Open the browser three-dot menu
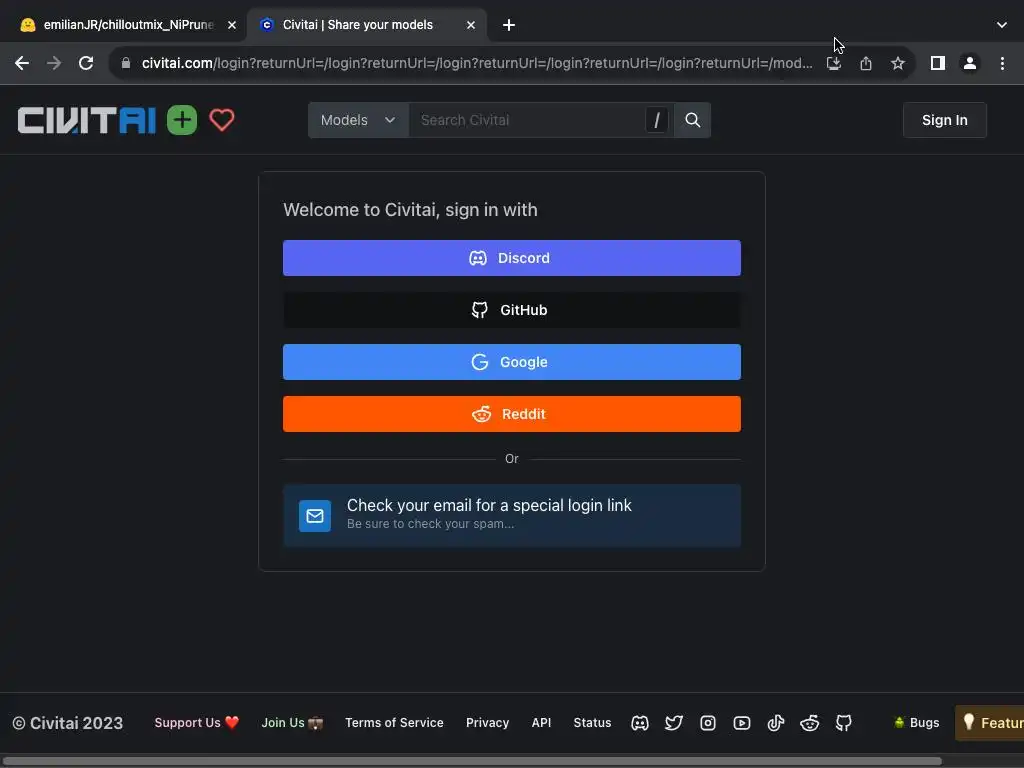 1002,63
